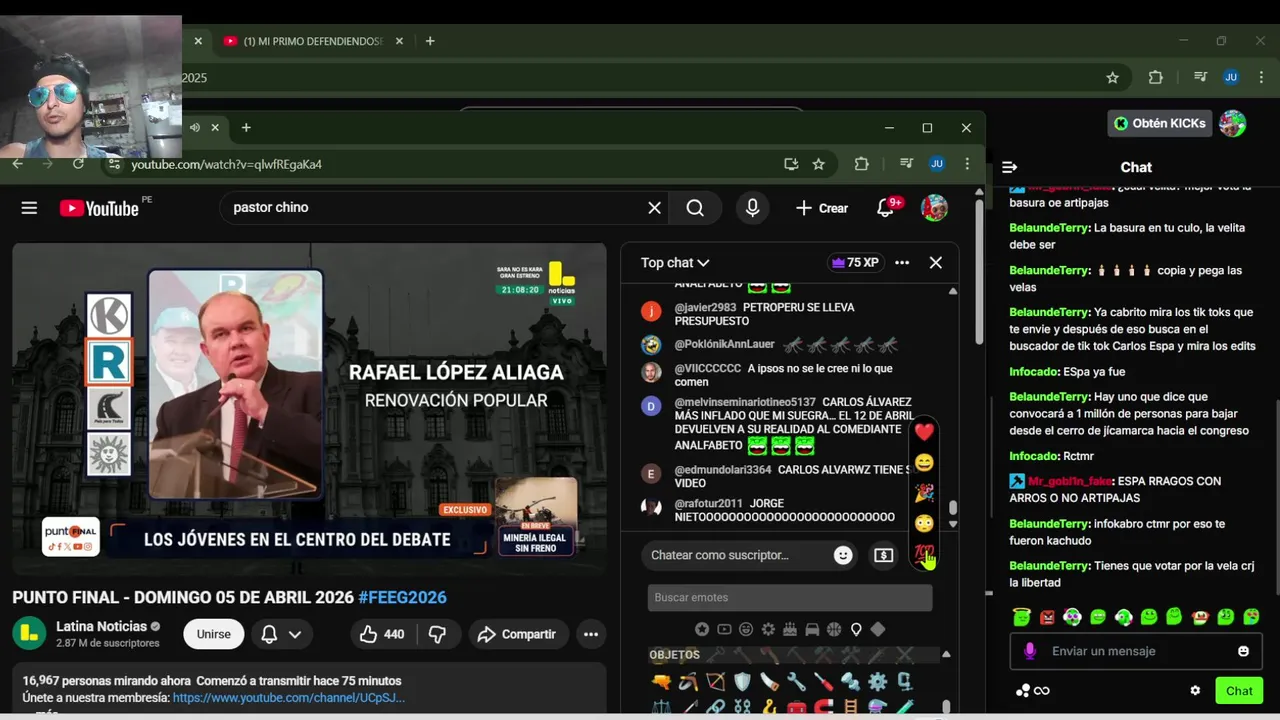Bookmark the youtube.com page with star

pyautogui.click(x=819, y=164)
